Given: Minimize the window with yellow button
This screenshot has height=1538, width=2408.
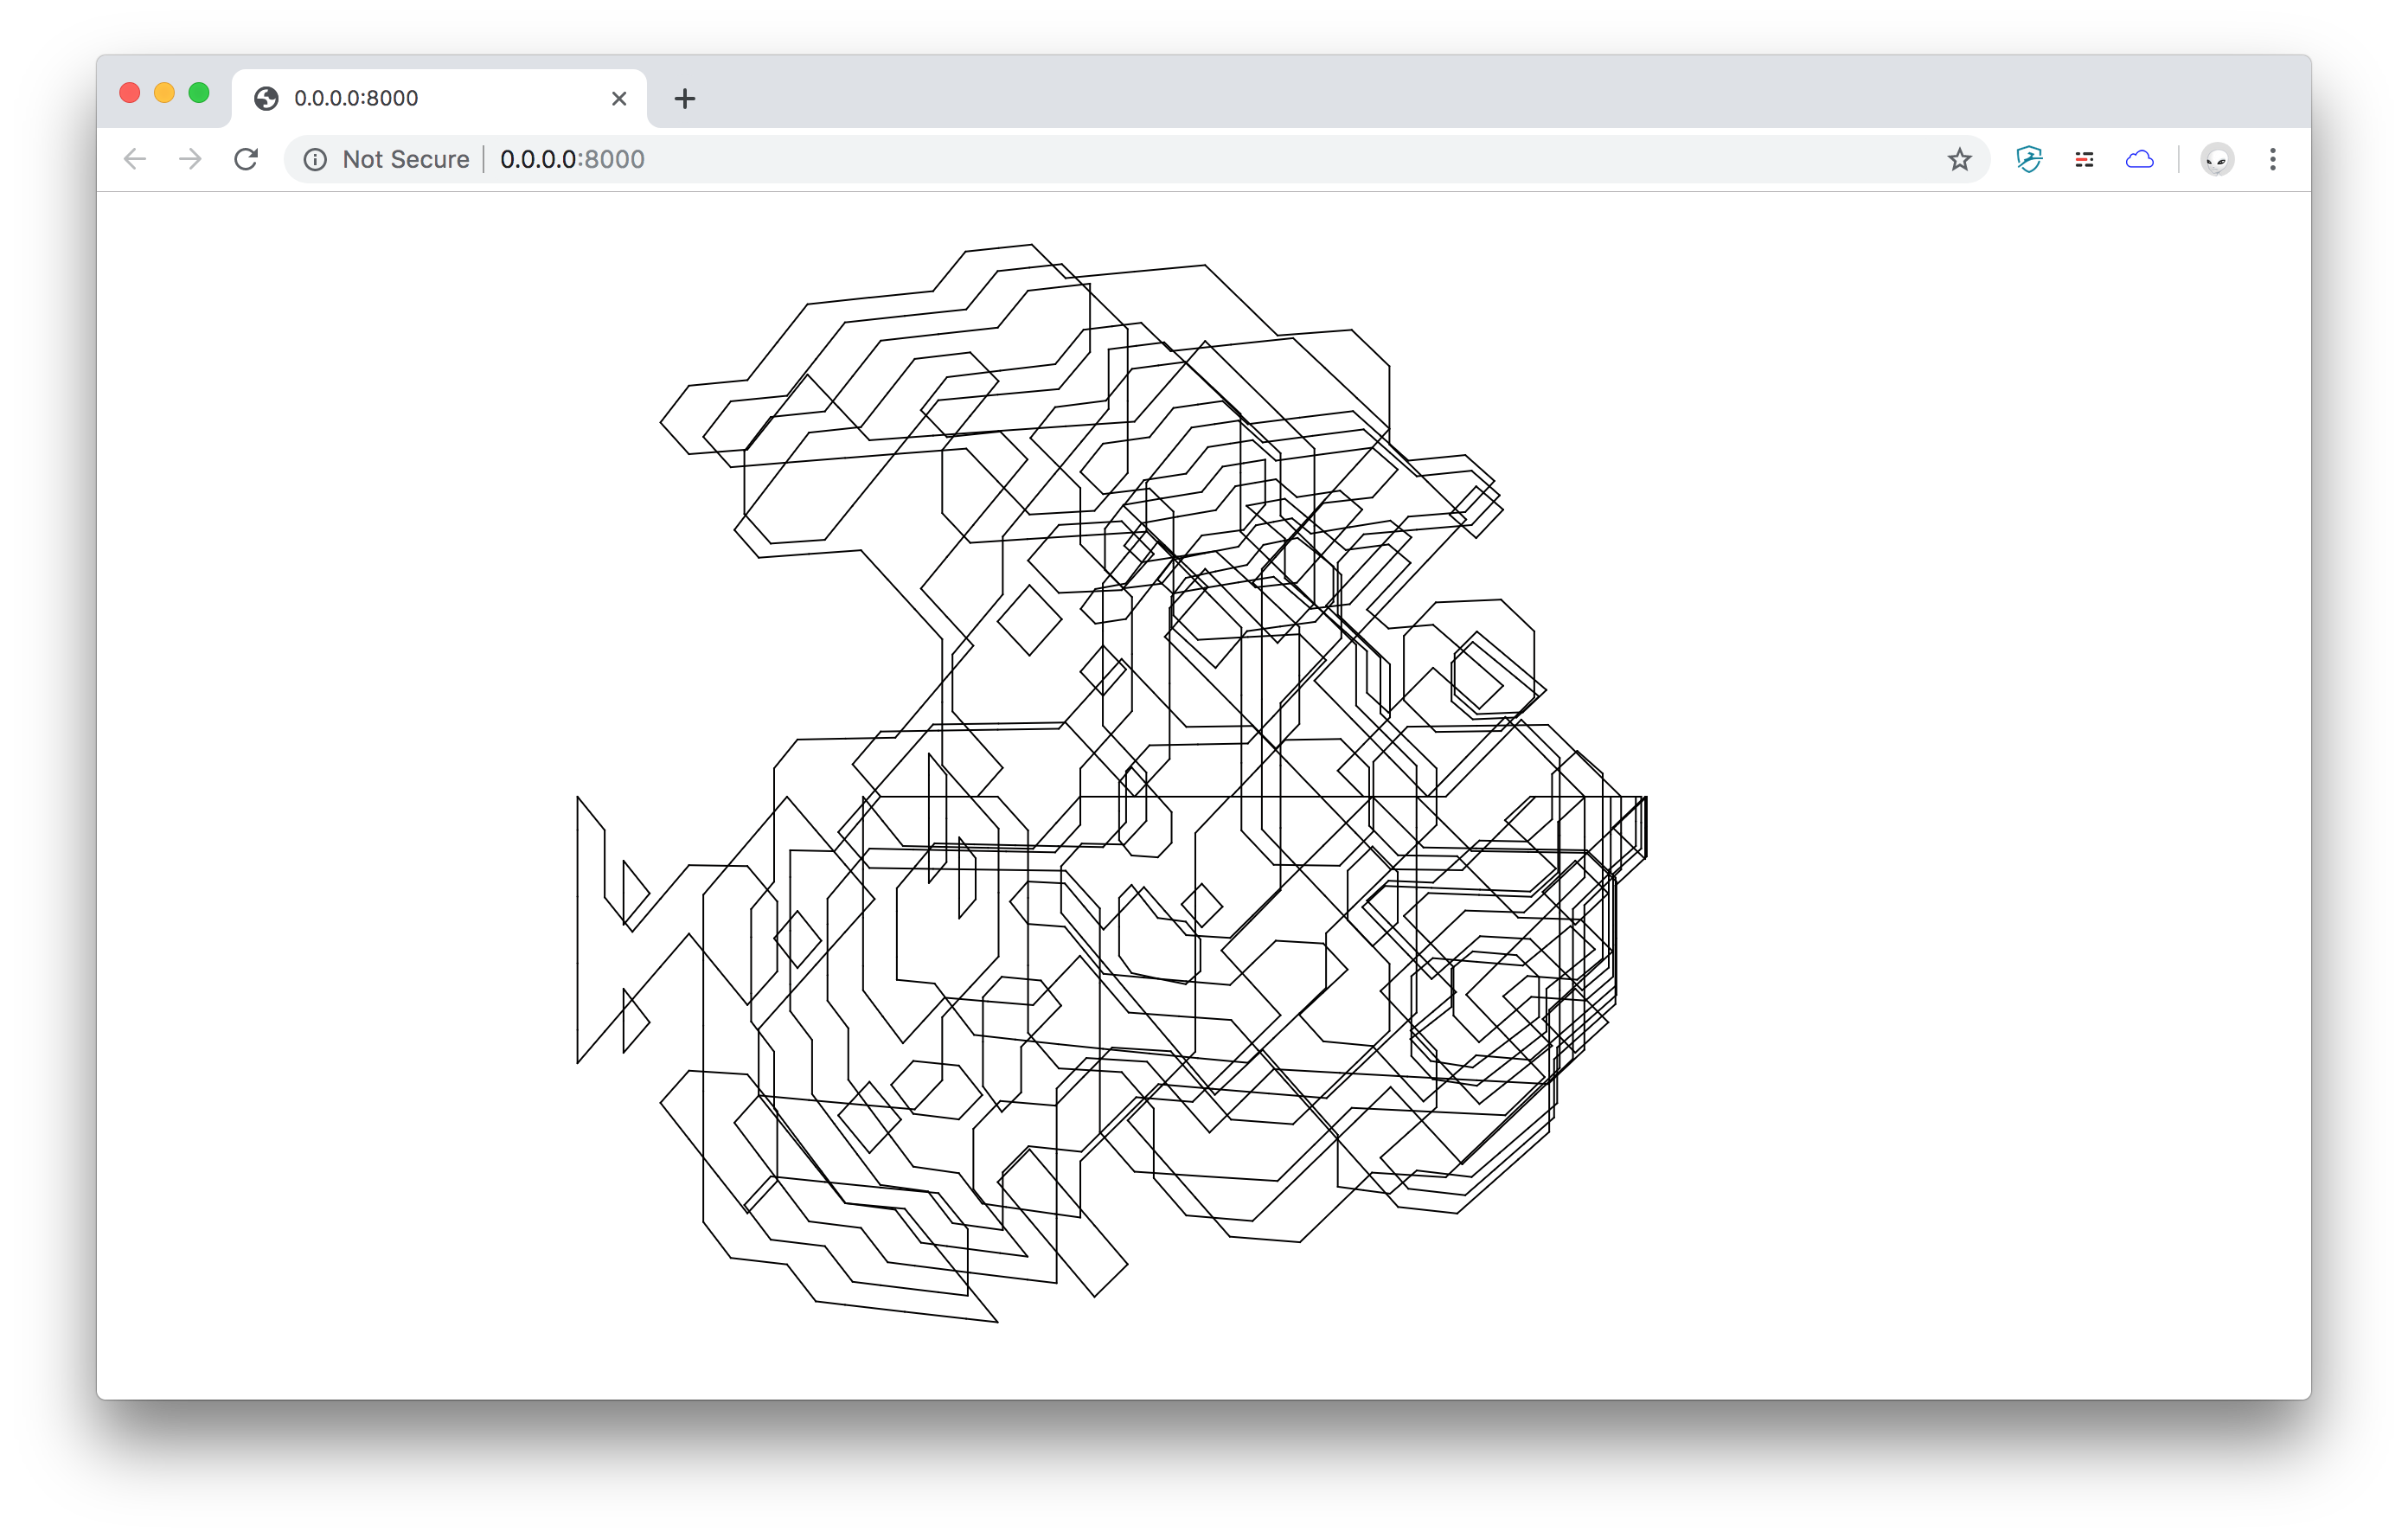Looking at the screenshot, I should [164, 93].
